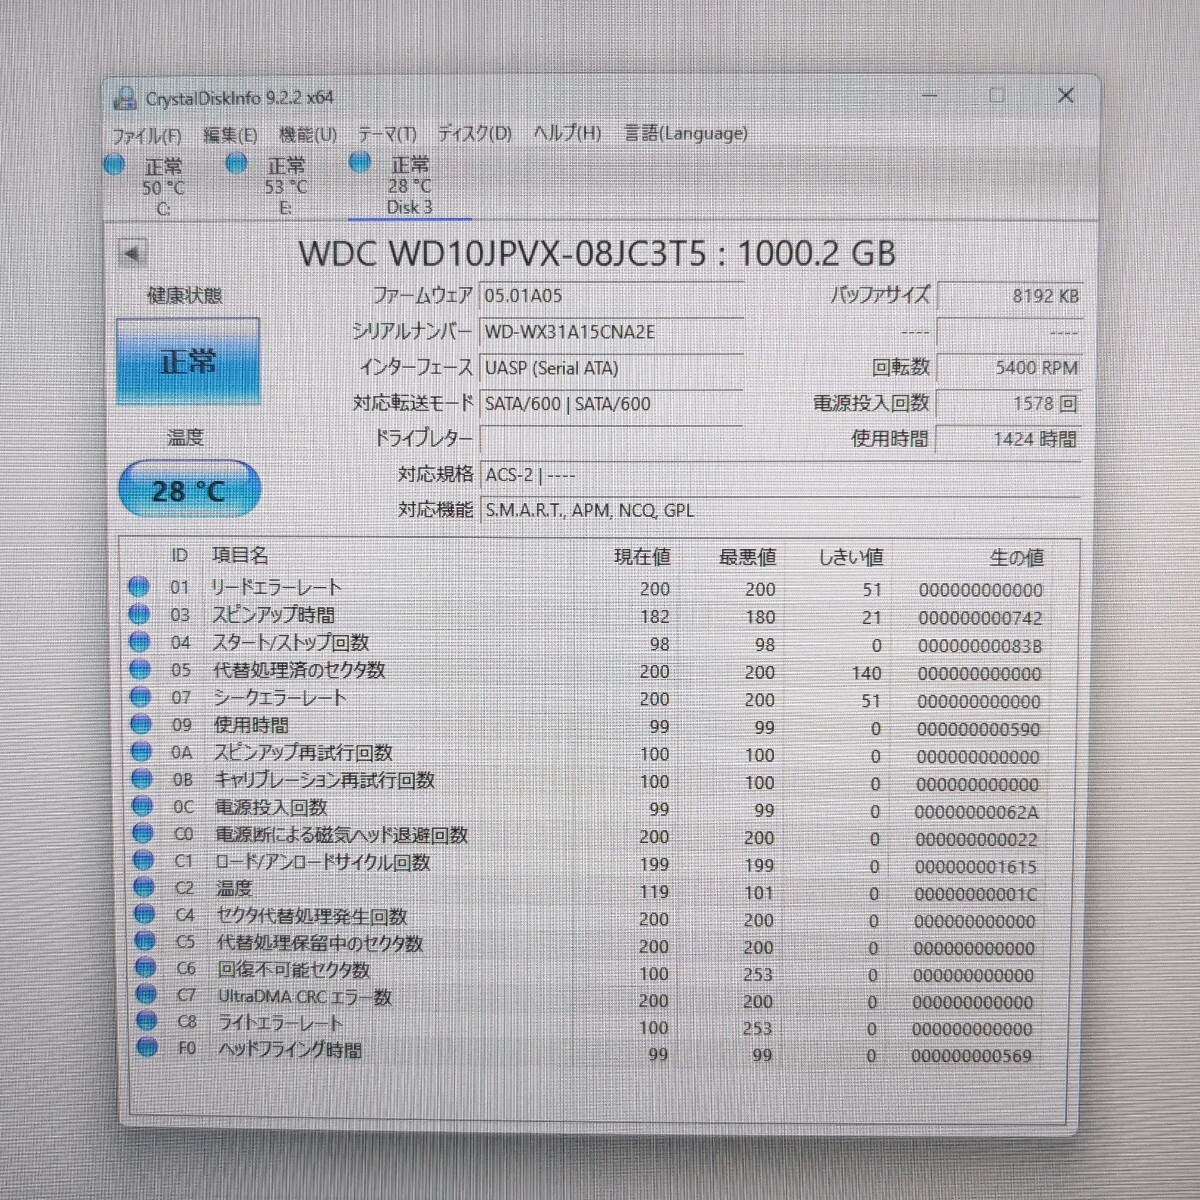The image size is (1200, 1200).
Task: Click status orb for C7 UltraDMA CRC エラー数
Action: click(x=146, y=995)
